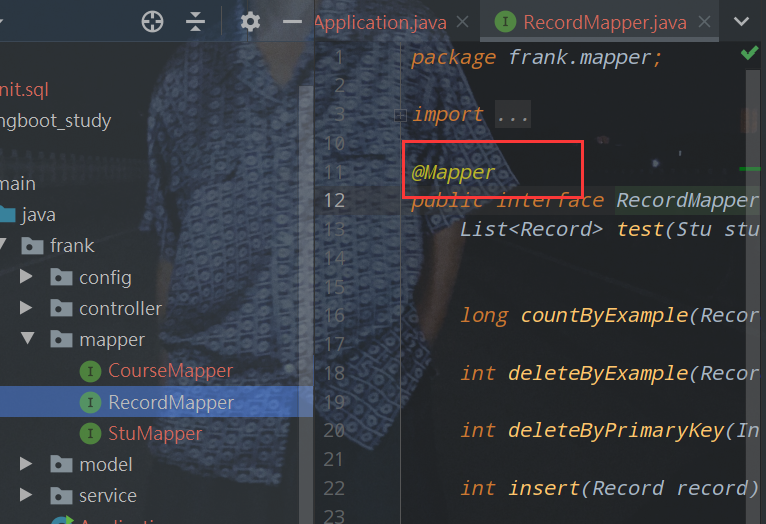766x524 pixels.
Task: Click the insert method name
Action: [544, 488]
